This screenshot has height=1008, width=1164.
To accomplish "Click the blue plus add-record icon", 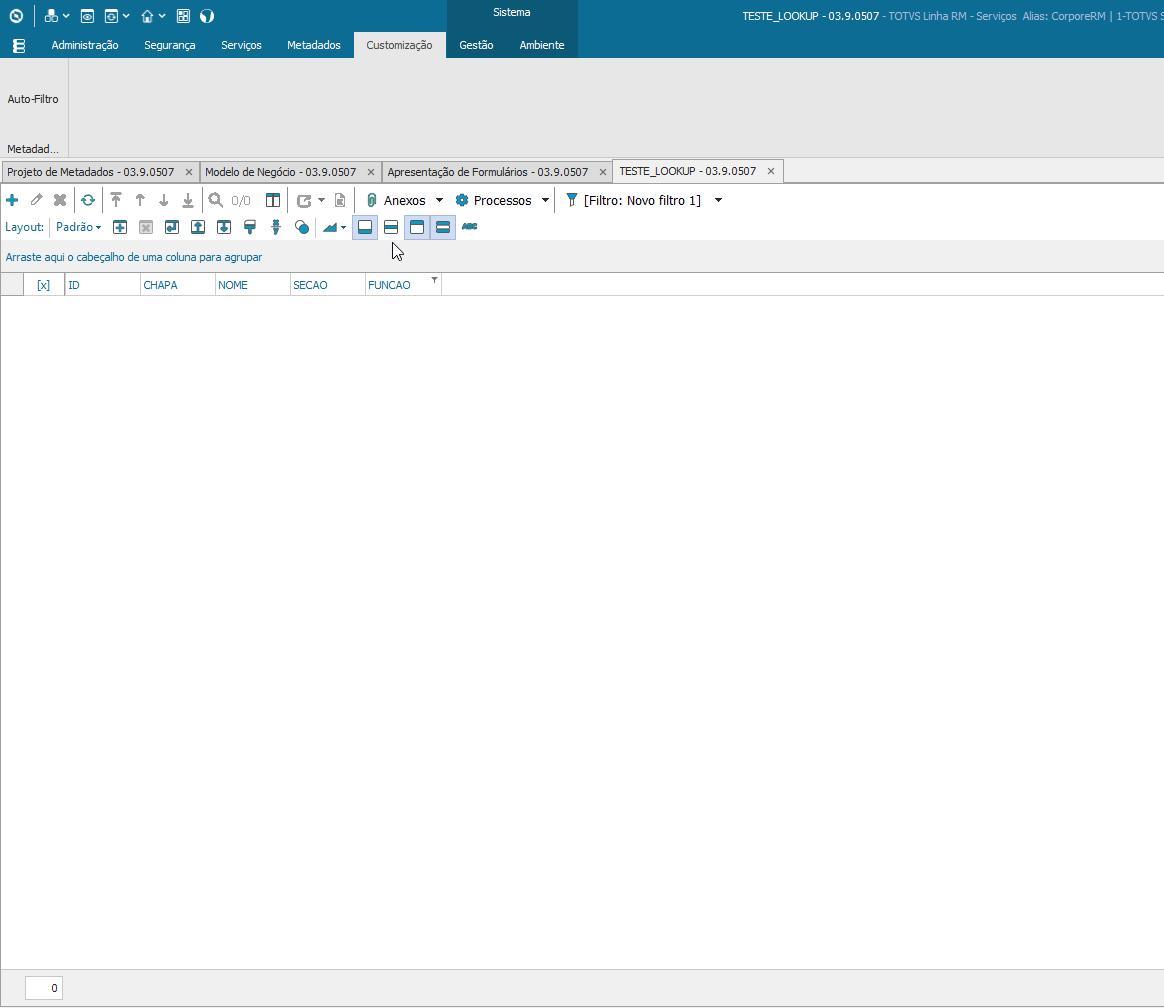I will 12,200.
